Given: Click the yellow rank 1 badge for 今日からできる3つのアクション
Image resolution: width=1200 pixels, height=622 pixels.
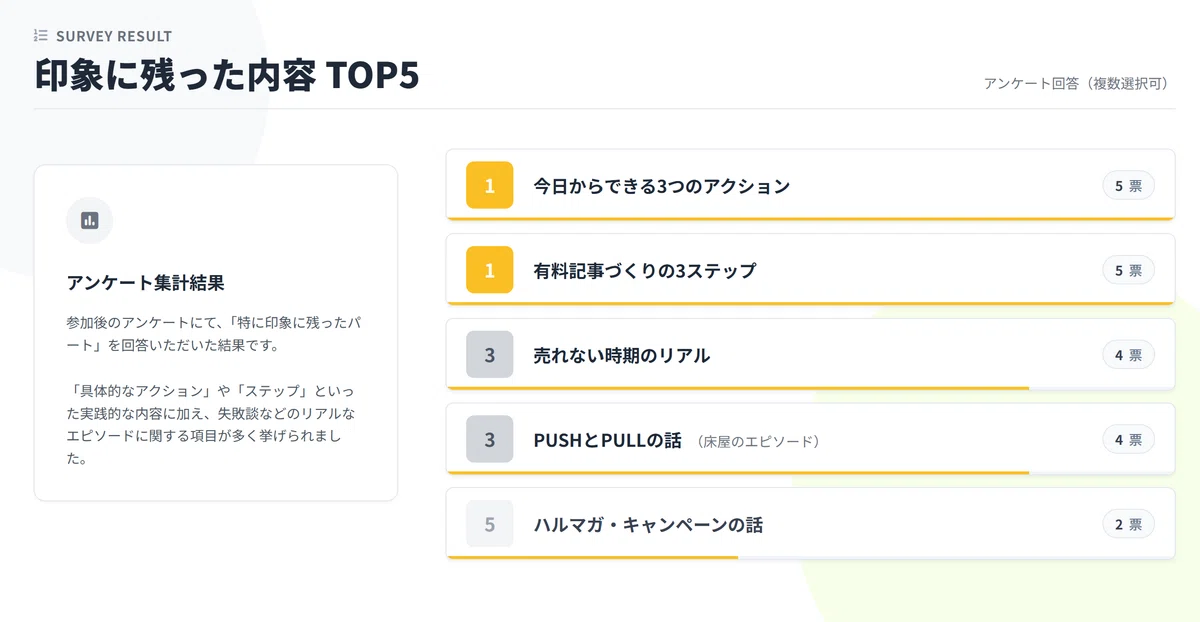Looking at the screenshot, I should pos(490,185).
